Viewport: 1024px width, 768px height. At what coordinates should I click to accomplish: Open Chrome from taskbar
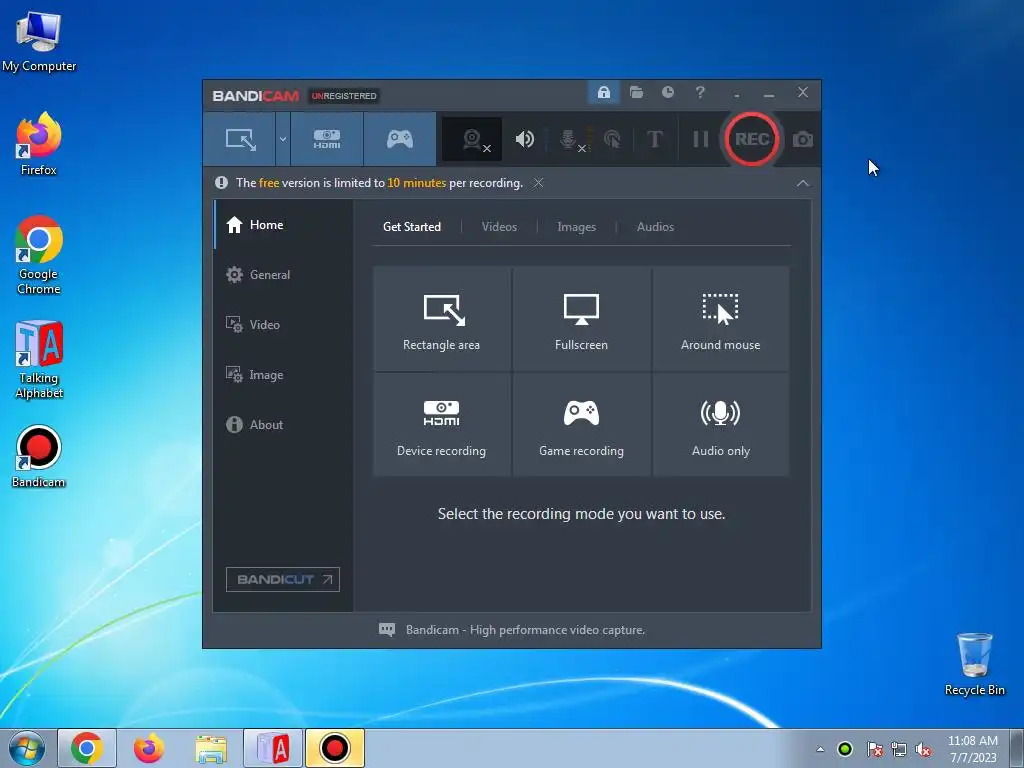pyautogui.click(x=87, y=748)
